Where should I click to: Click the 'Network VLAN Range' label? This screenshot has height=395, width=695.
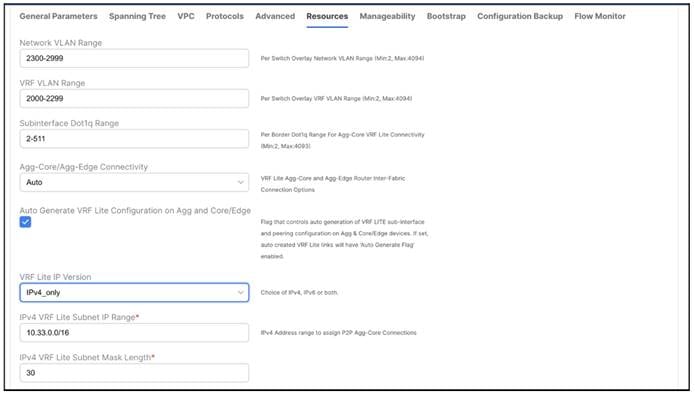[61, 43]
